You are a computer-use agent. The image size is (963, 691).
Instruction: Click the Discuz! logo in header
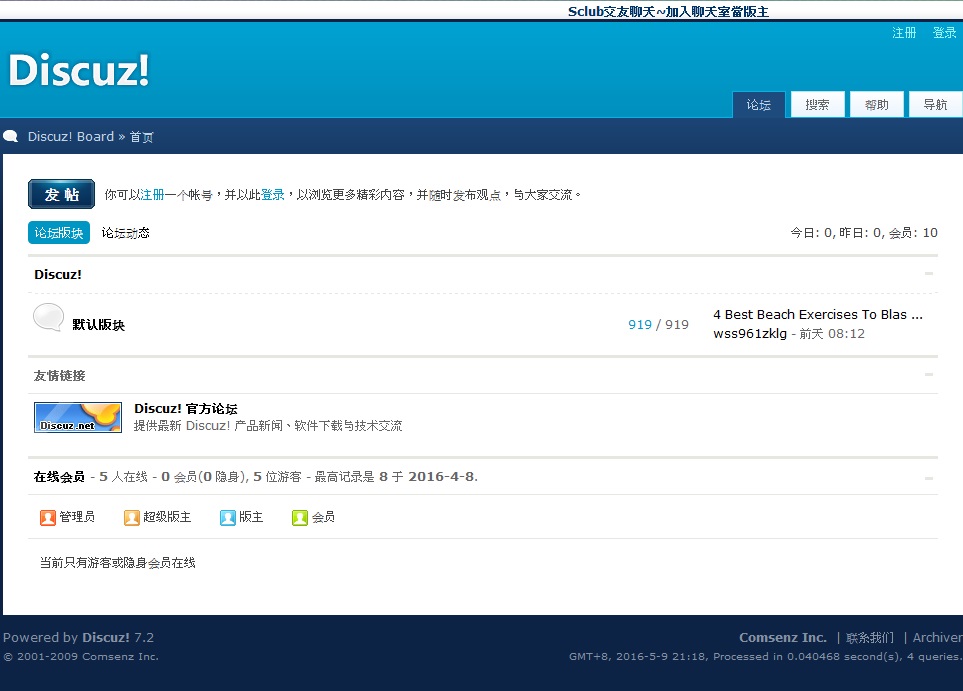(79, 69)
